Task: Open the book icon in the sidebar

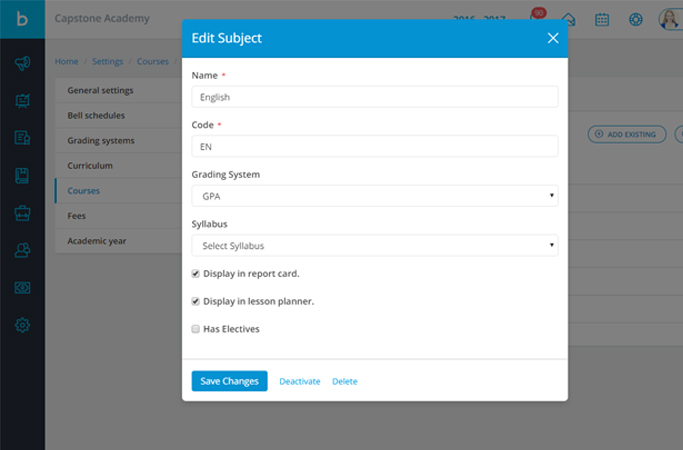Action: [22, 176]
